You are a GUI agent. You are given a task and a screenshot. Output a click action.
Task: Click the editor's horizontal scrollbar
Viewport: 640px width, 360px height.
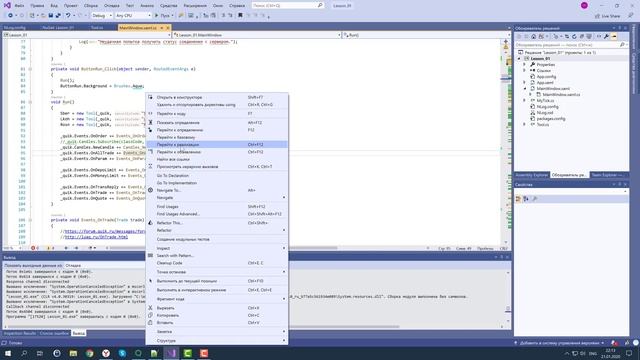(224, 248)
